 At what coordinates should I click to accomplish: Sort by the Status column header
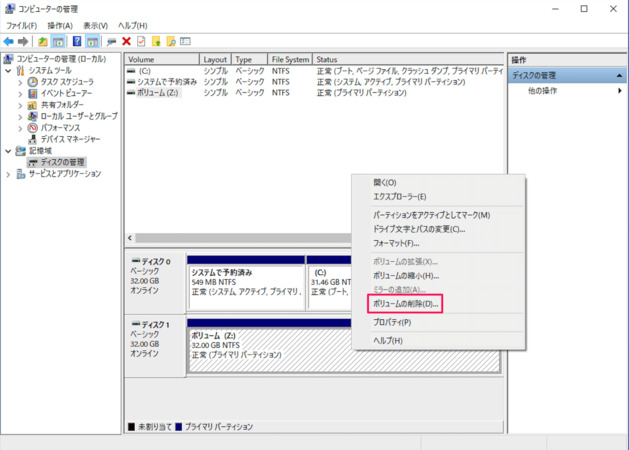tap(408, 59)
